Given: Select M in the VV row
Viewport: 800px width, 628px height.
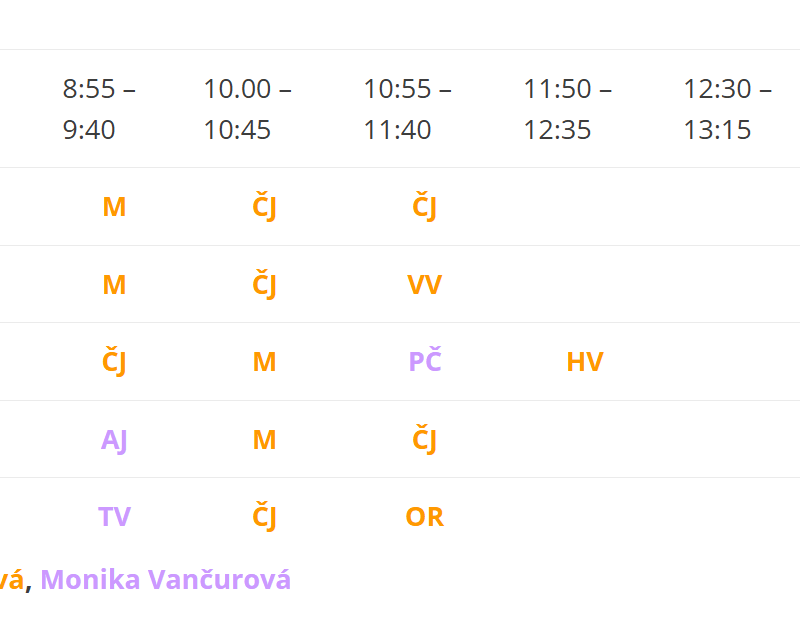Looking at the screenshot, I should 114,285.
